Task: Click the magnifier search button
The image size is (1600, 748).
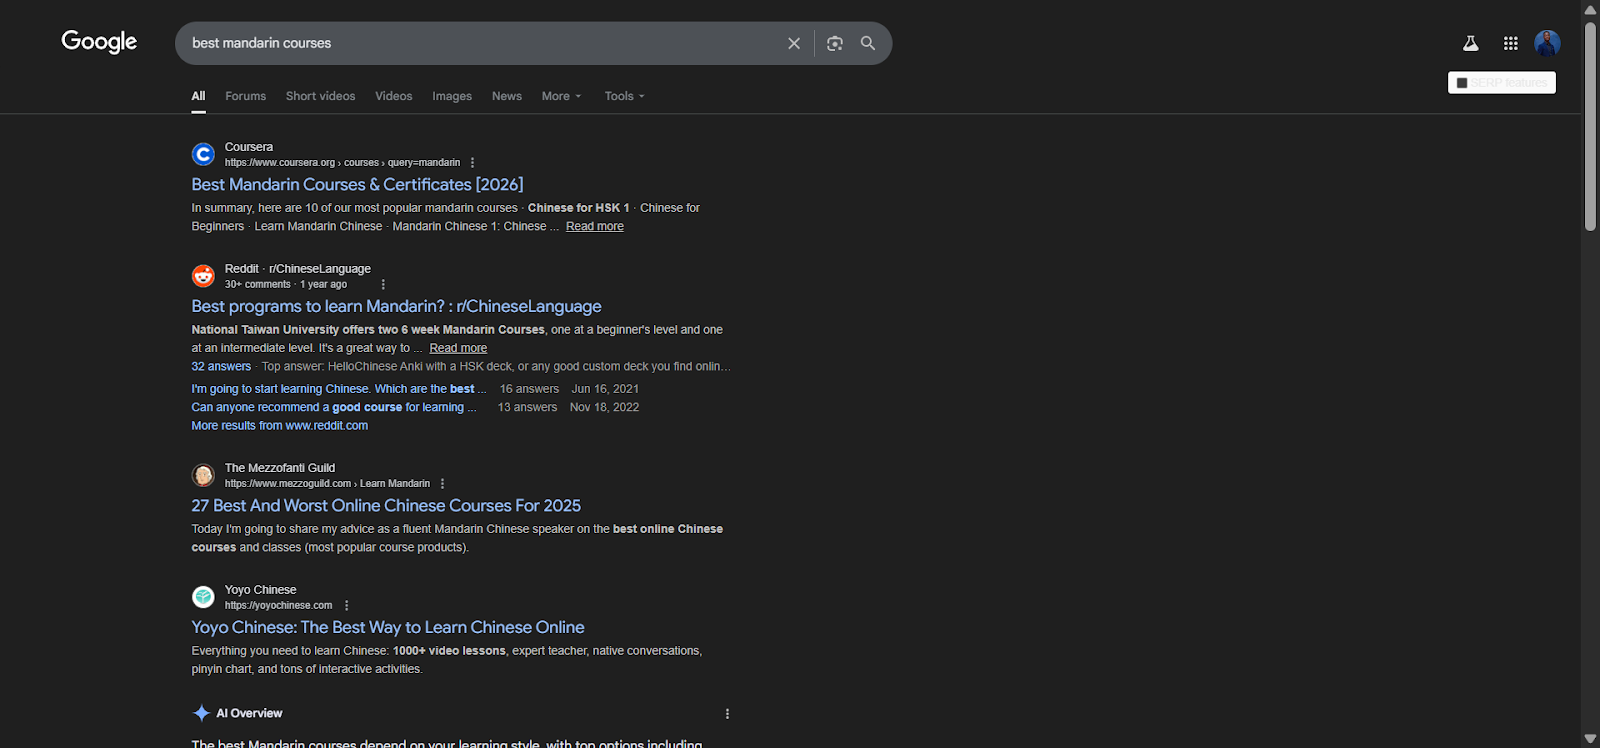Action: [x=868, y=43]
